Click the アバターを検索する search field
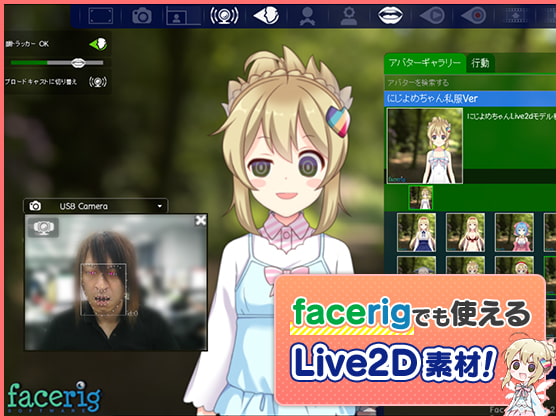Screen dimensions: 560x420 (470, 83)
